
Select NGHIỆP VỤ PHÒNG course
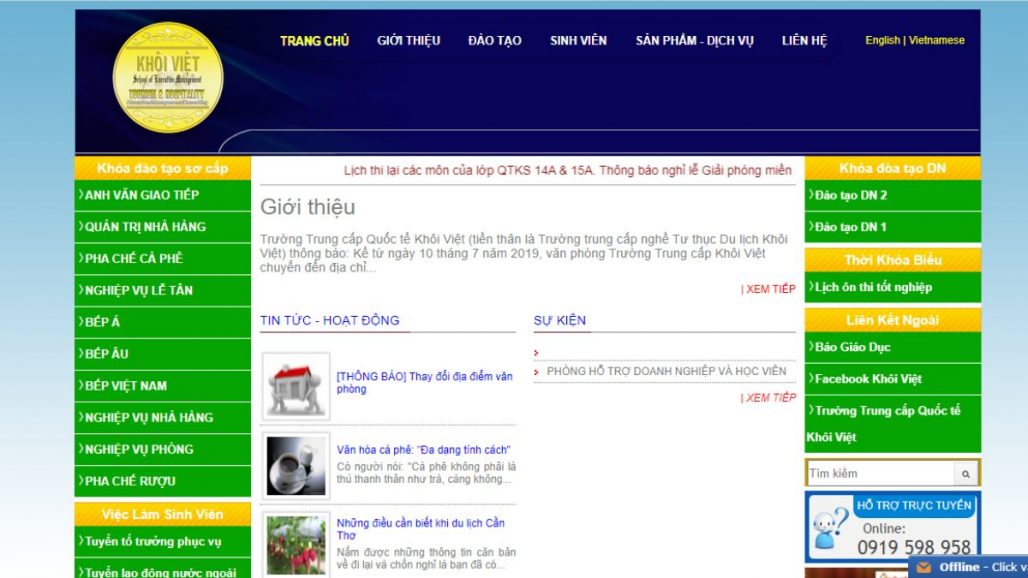[x=163, y=450]
